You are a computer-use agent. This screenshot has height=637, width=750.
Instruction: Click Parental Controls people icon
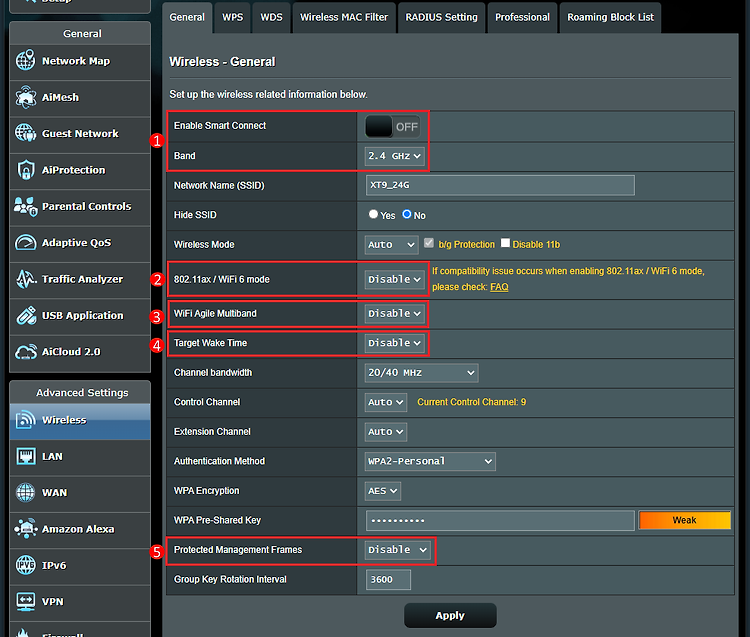[25, 206]
